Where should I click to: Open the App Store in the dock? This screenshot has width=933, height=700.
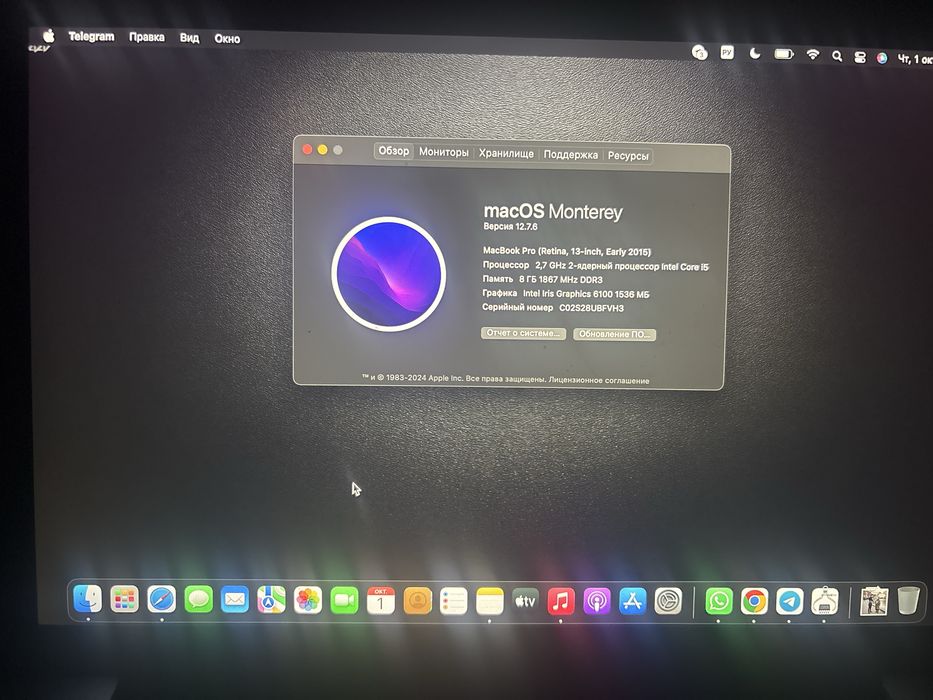tap(632, 602)
